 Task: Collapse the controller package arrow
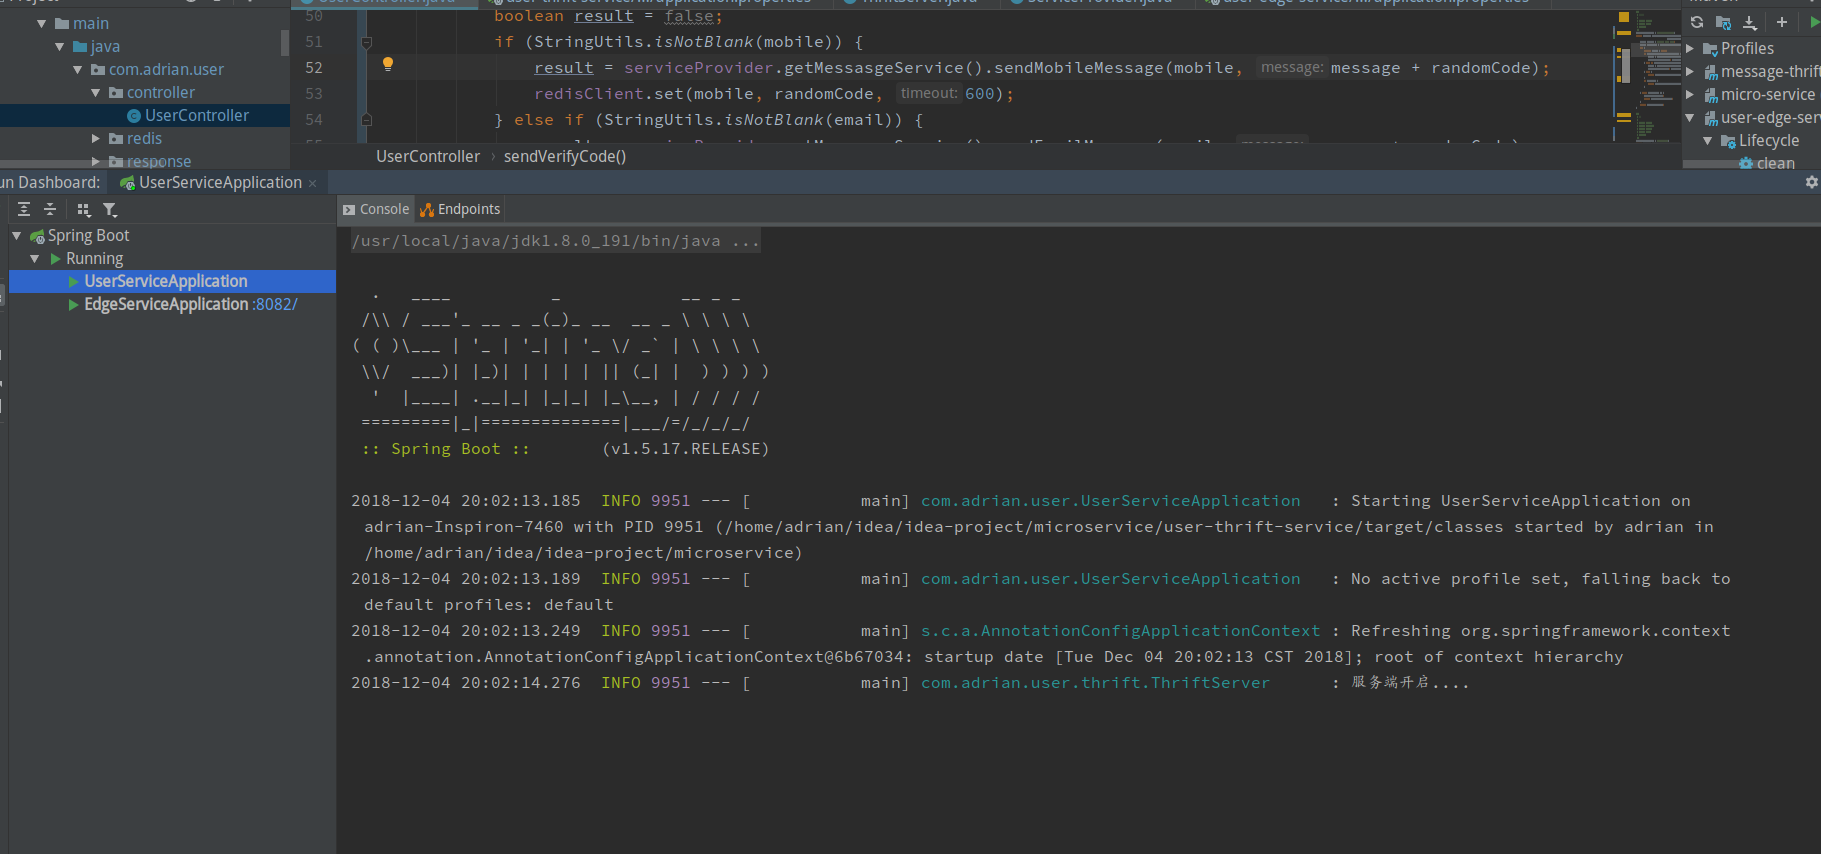[96, 92]
